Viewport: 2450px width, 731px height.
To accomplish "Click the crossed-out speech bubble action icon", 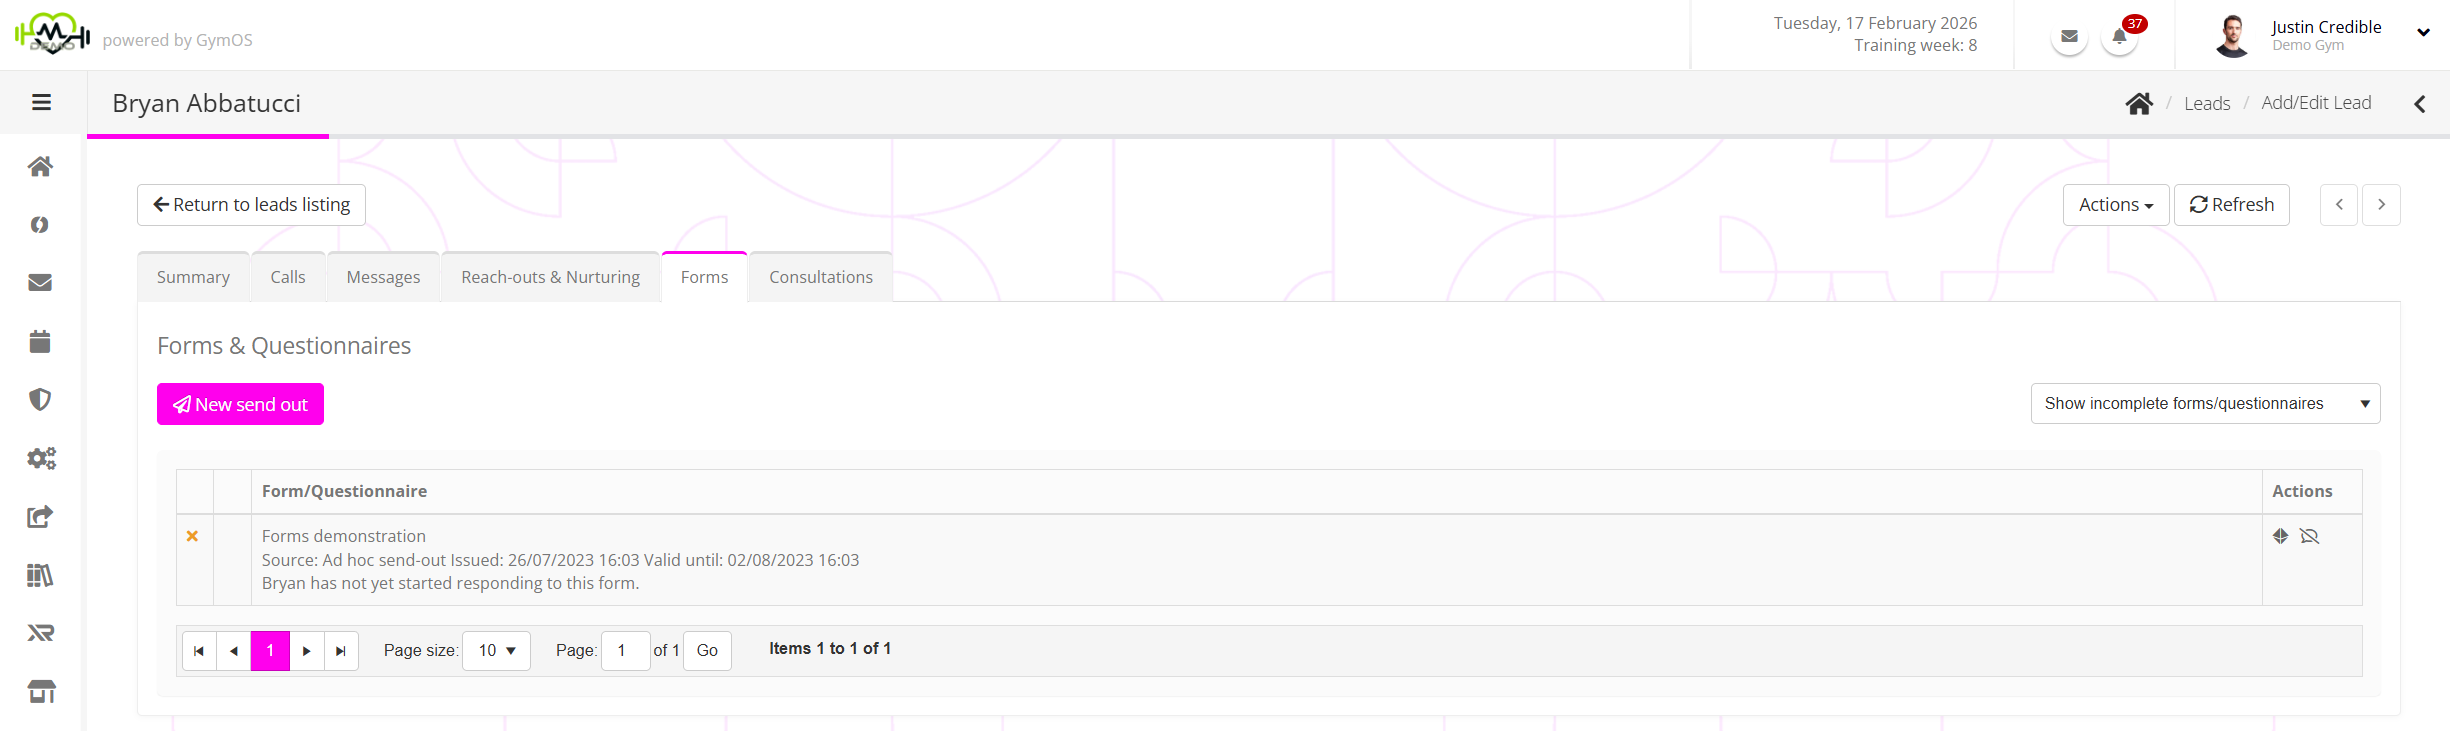I will [x=2309, y=536].
